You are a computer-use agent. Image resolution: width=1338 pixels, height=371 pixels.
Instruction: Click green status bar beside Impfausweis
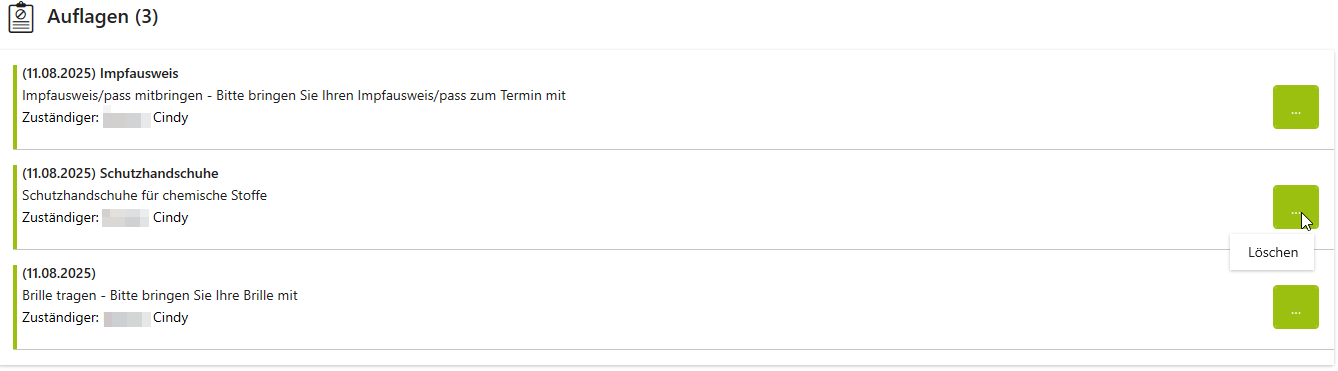15,107
